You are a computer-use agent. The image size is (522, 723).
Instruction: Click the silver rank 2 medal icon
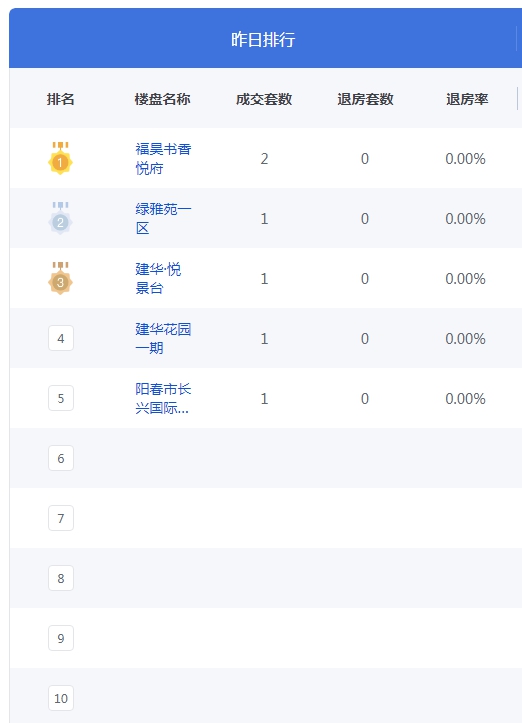[x=60, y=218]
